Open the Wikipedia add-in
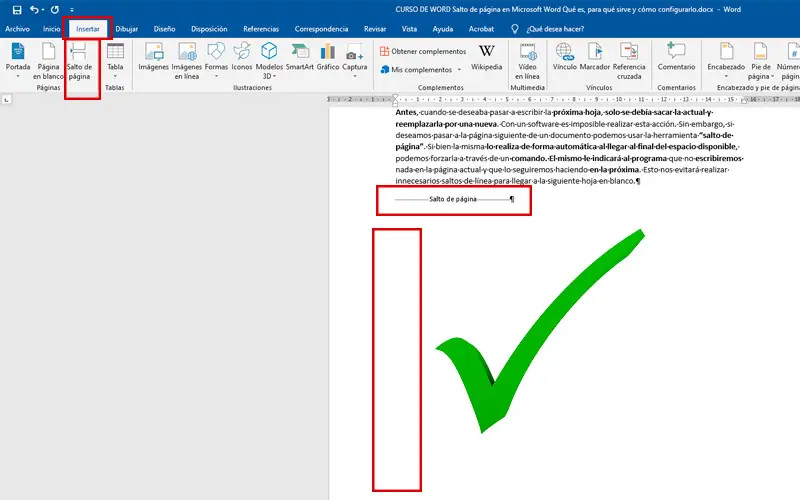The image size is (800, 500). (486, 57)
